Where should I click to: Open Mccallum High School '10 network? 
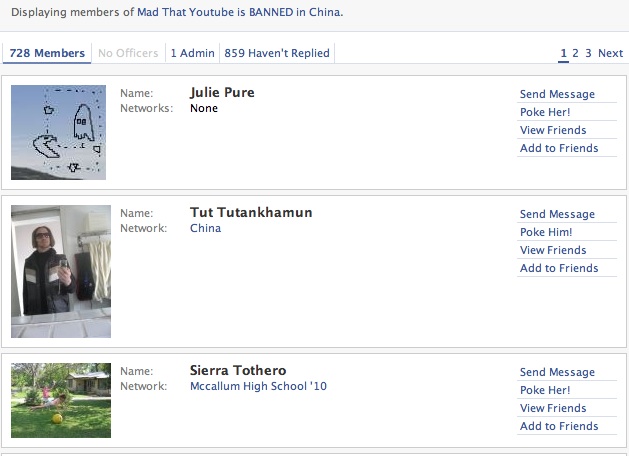(258, 386)
